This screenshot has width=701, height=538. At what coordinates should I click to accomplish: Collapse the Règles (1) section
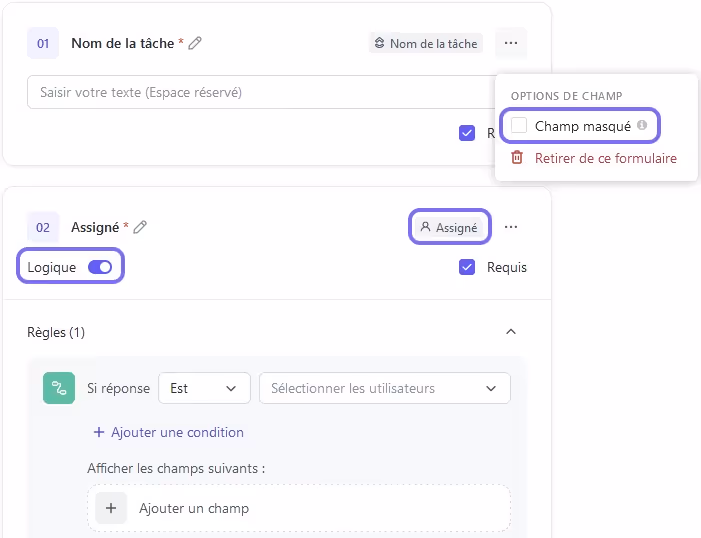(x=511, y=332)
